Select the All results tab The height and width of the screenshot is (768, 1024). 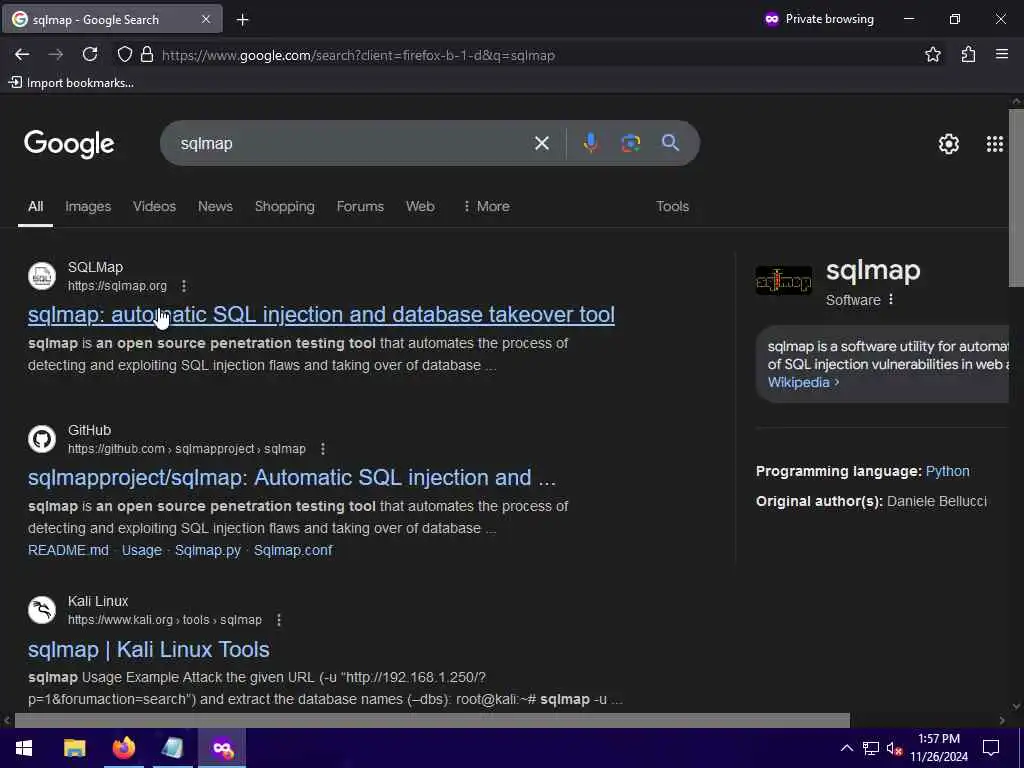coord(35,206)
